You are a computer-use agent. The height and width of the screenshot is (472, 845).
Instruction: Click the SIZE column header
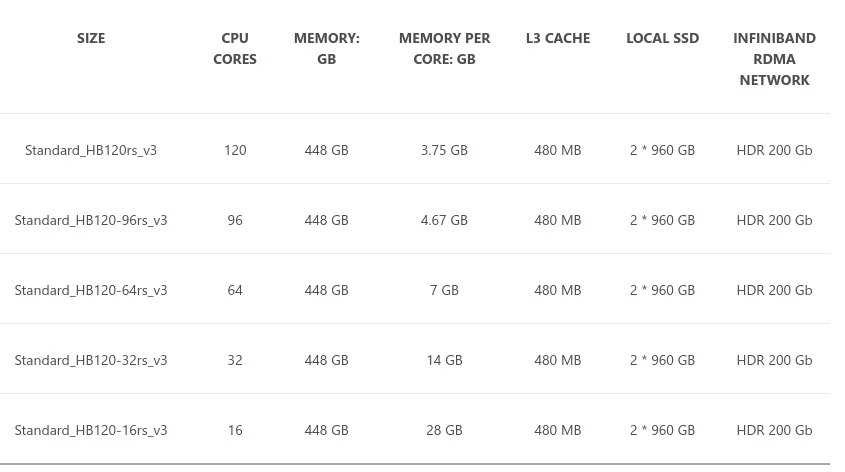pos(91,38)
